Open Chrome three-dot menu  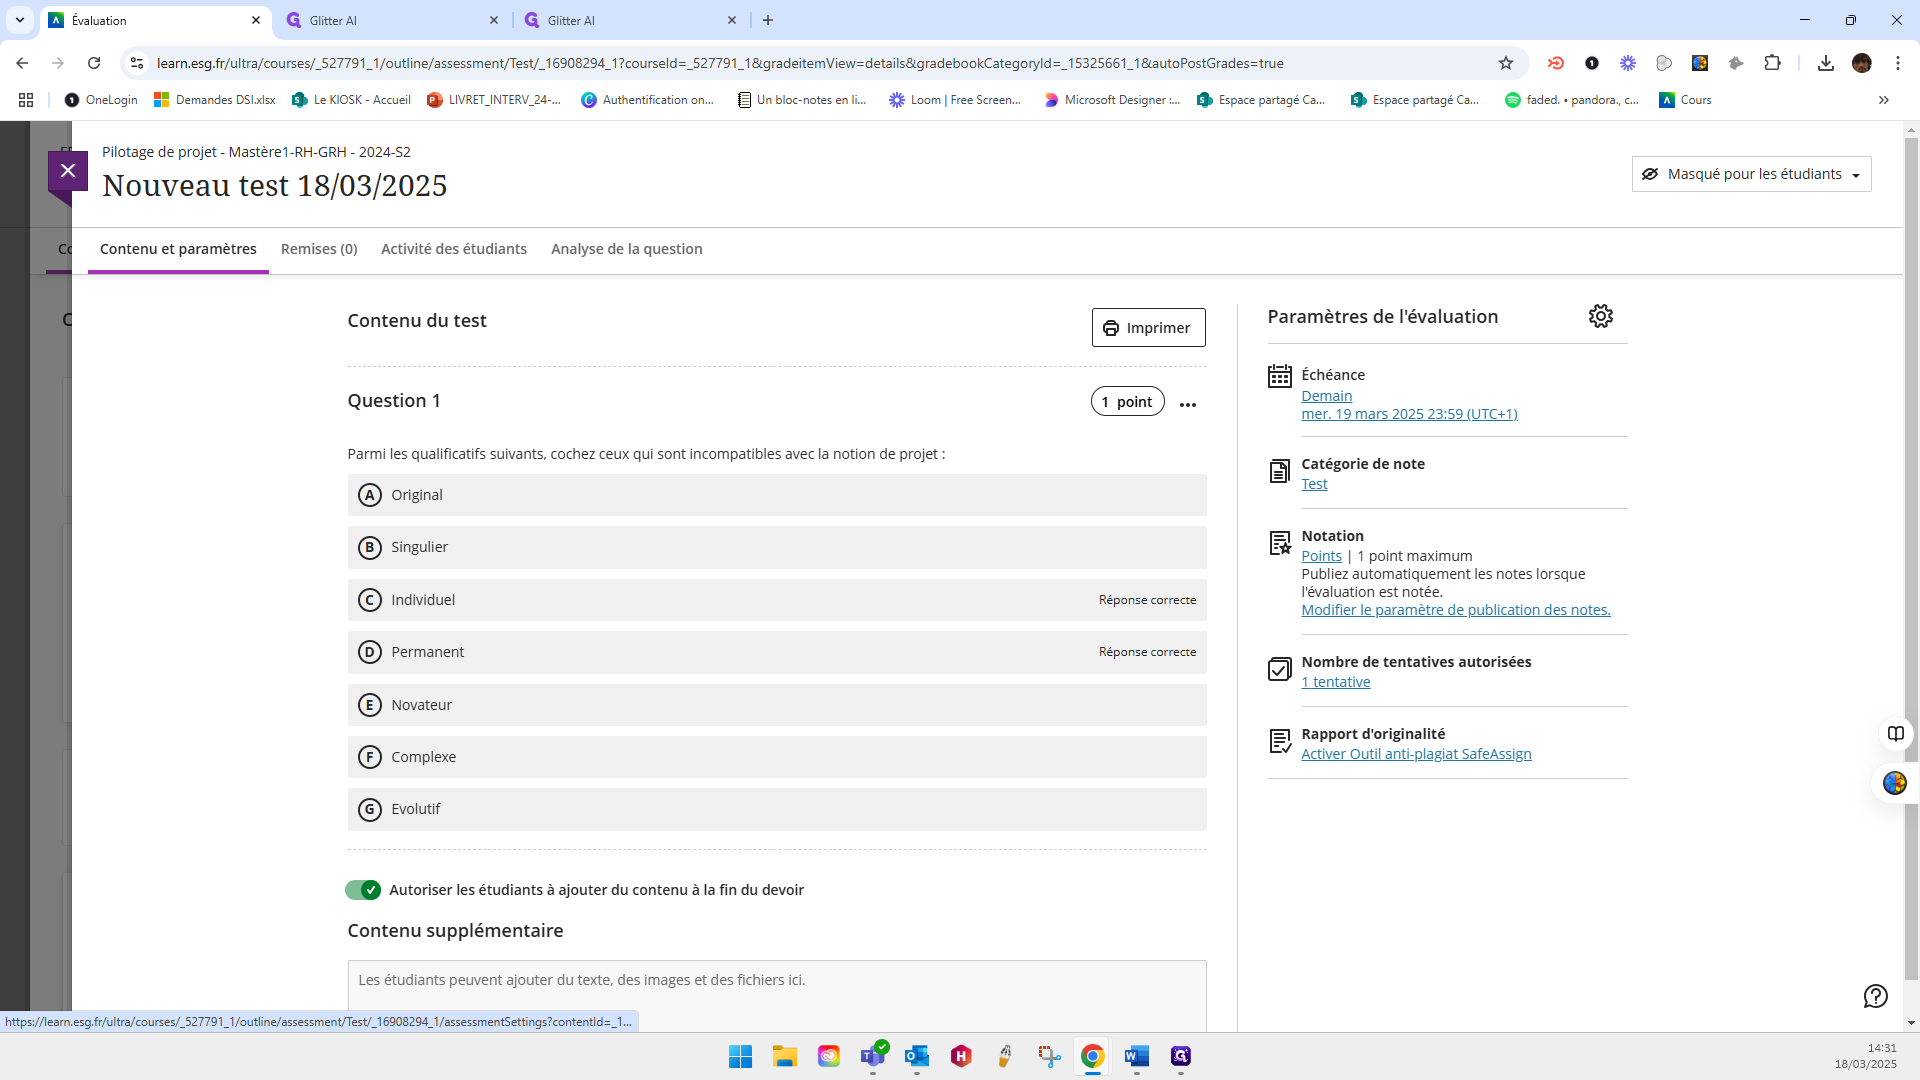pos(1897,63)
